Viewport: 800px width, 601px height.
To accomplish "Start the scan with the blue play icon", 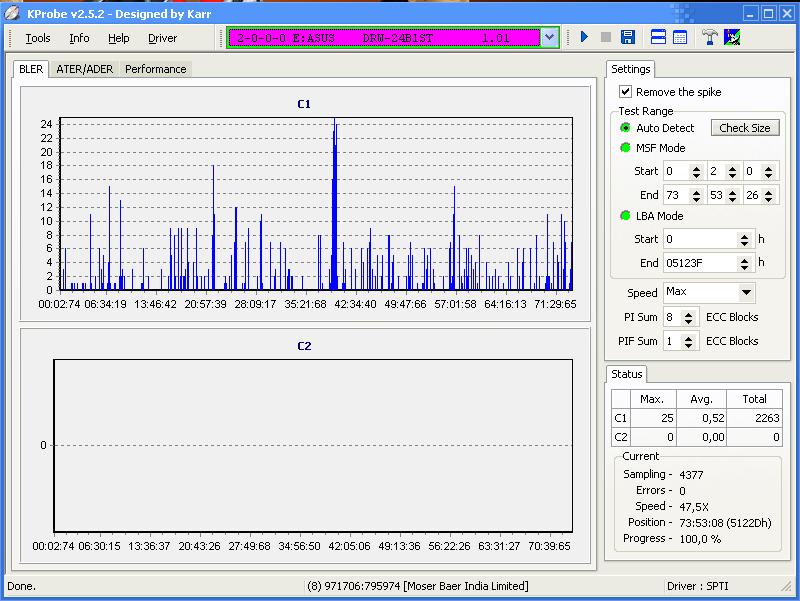I will click(x=584, y=37).
